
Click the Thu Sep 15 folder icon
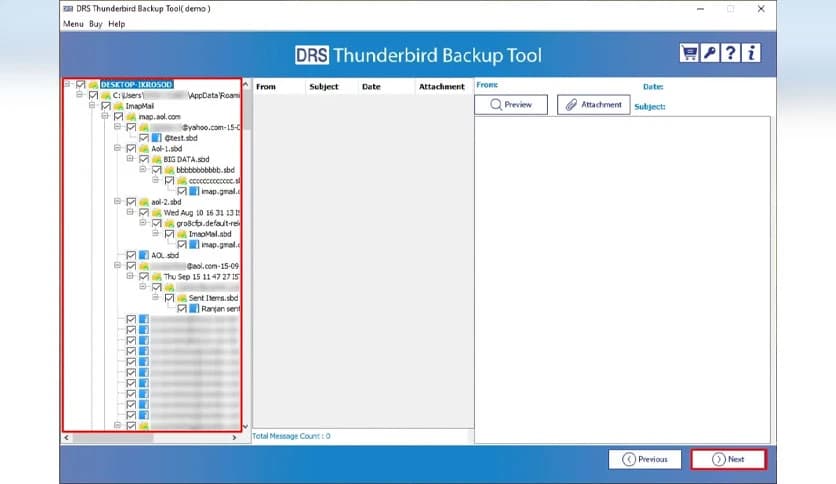[x=156, y=277]
